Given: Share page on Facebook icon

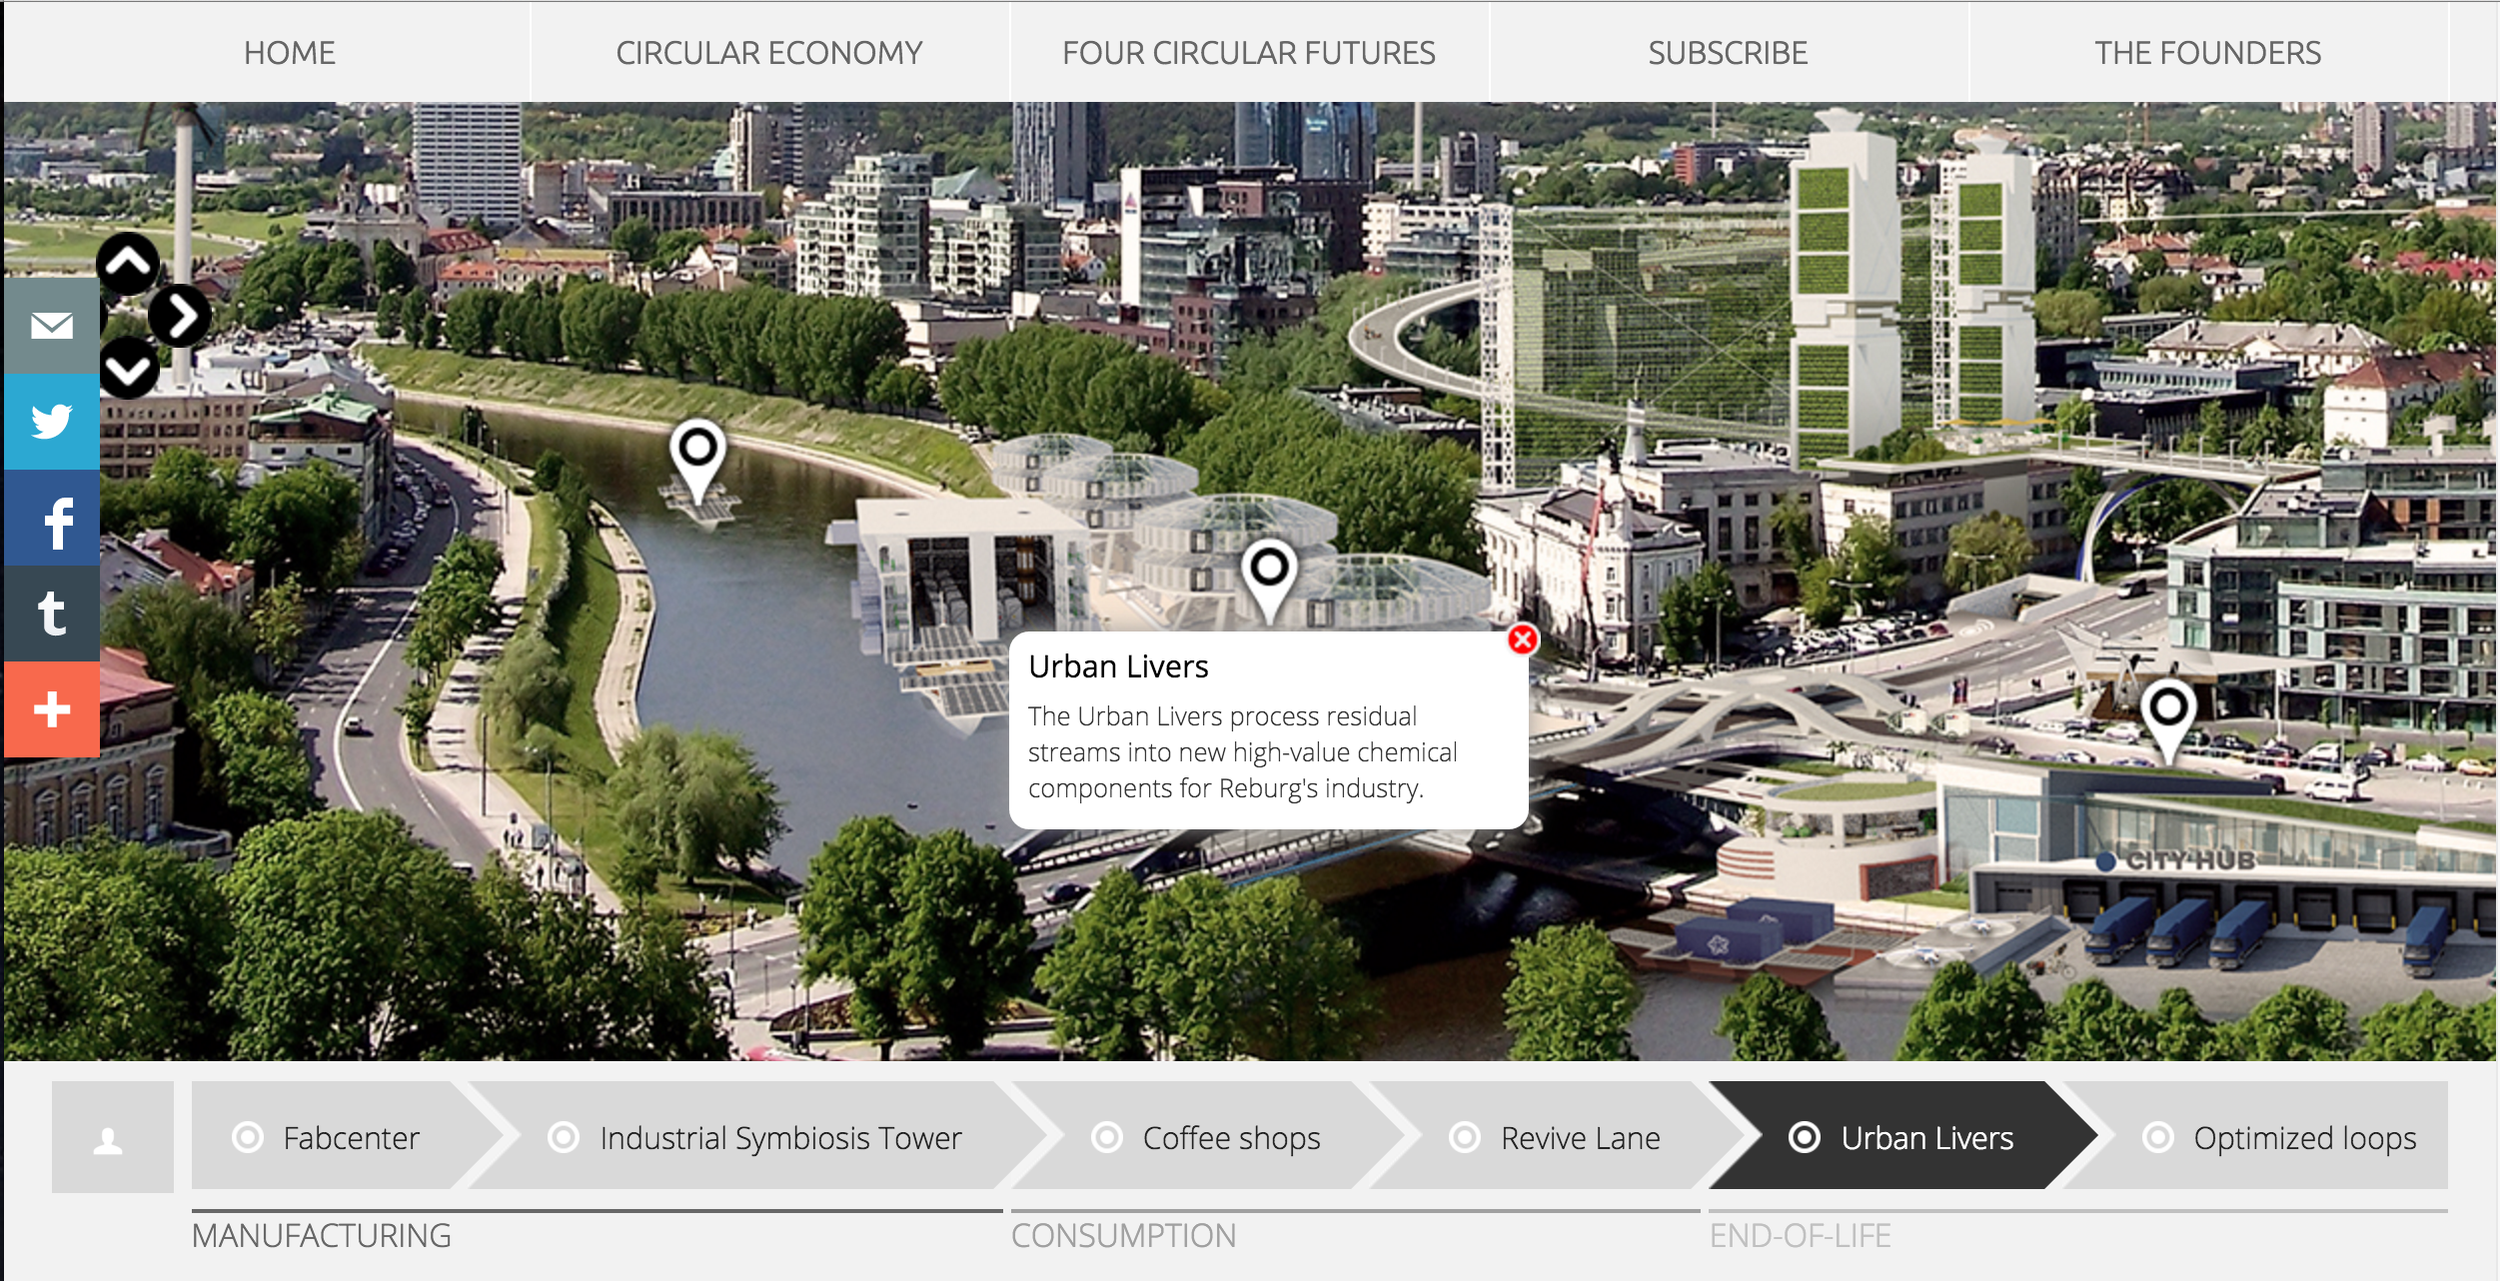Looking at the screenshot, I should (x=56, y=521).
